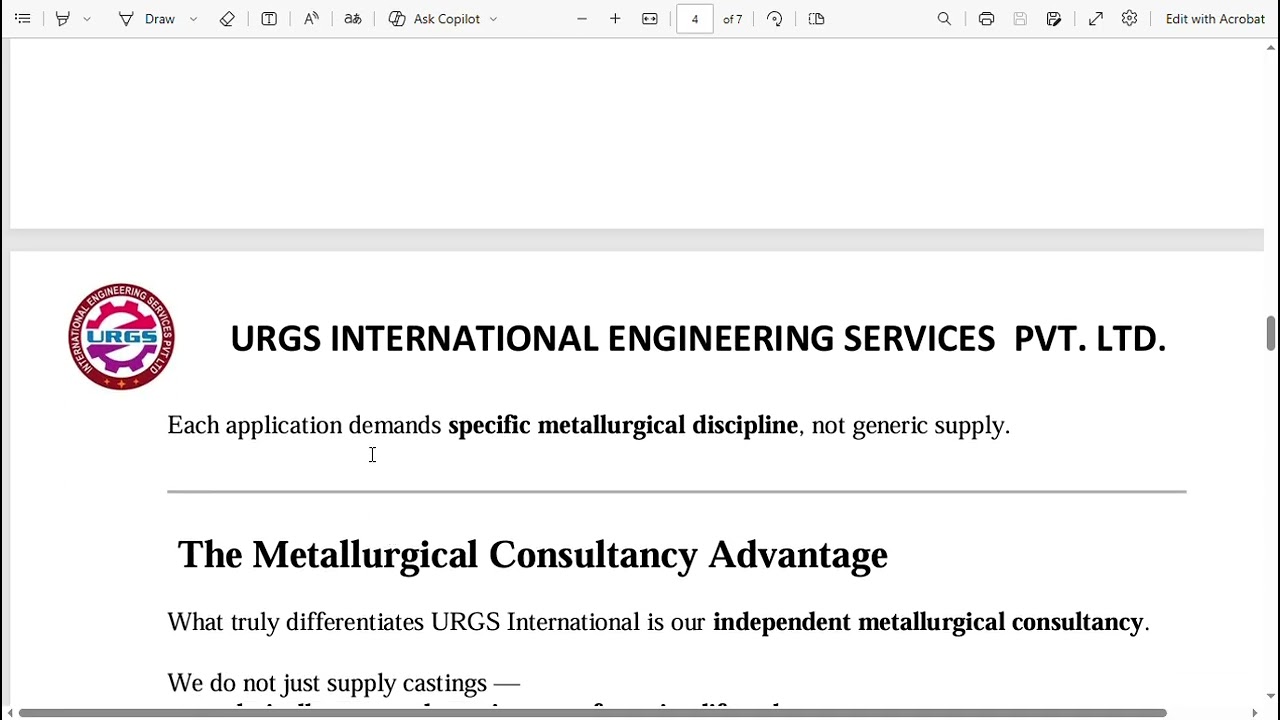1280x720 pixels.
Task: Click vertical scrollbar up arrow
Action: tap(1271, 47)
